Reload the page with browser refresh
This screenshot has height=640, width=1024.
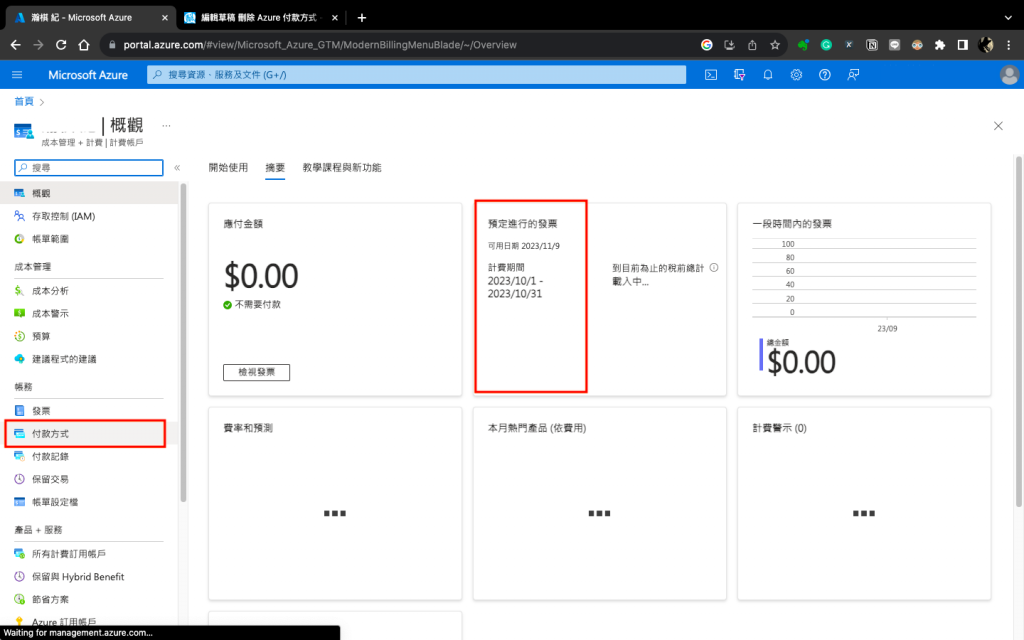[x=61, y=45]
